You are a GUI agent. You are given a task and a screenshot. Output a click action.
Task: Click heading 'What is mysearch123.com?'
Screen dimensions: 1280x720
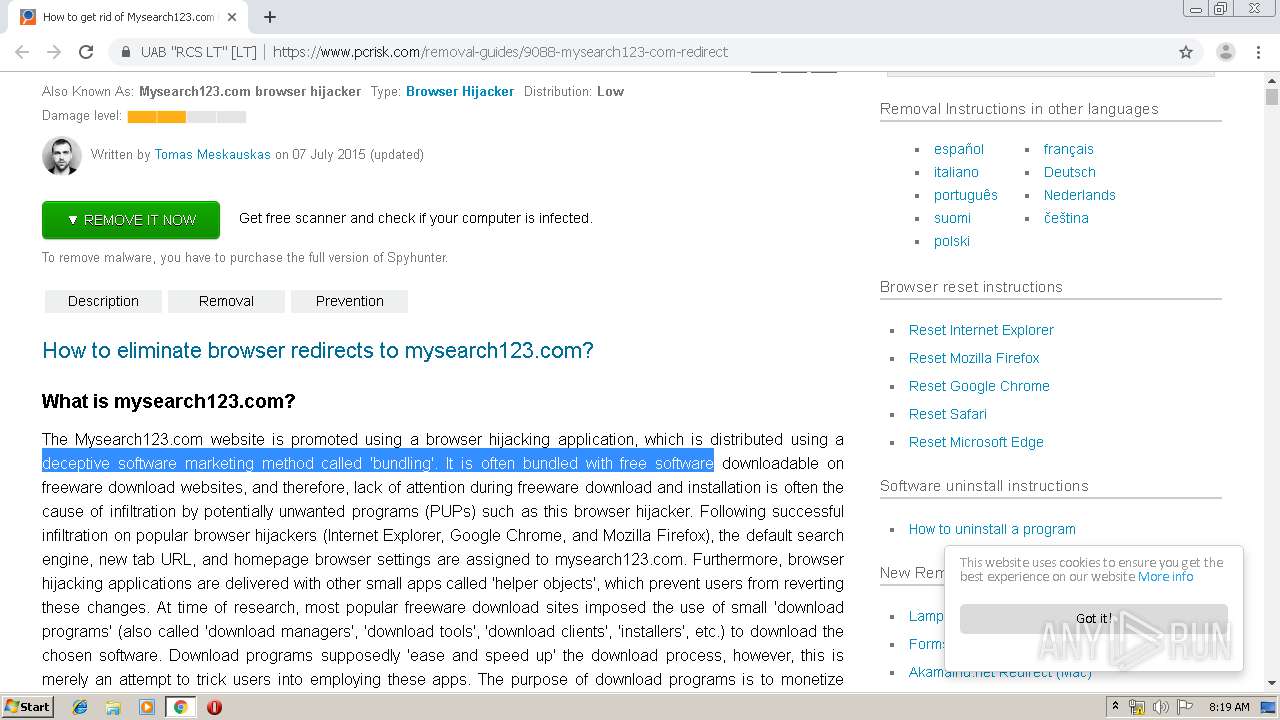pos(169,402)
